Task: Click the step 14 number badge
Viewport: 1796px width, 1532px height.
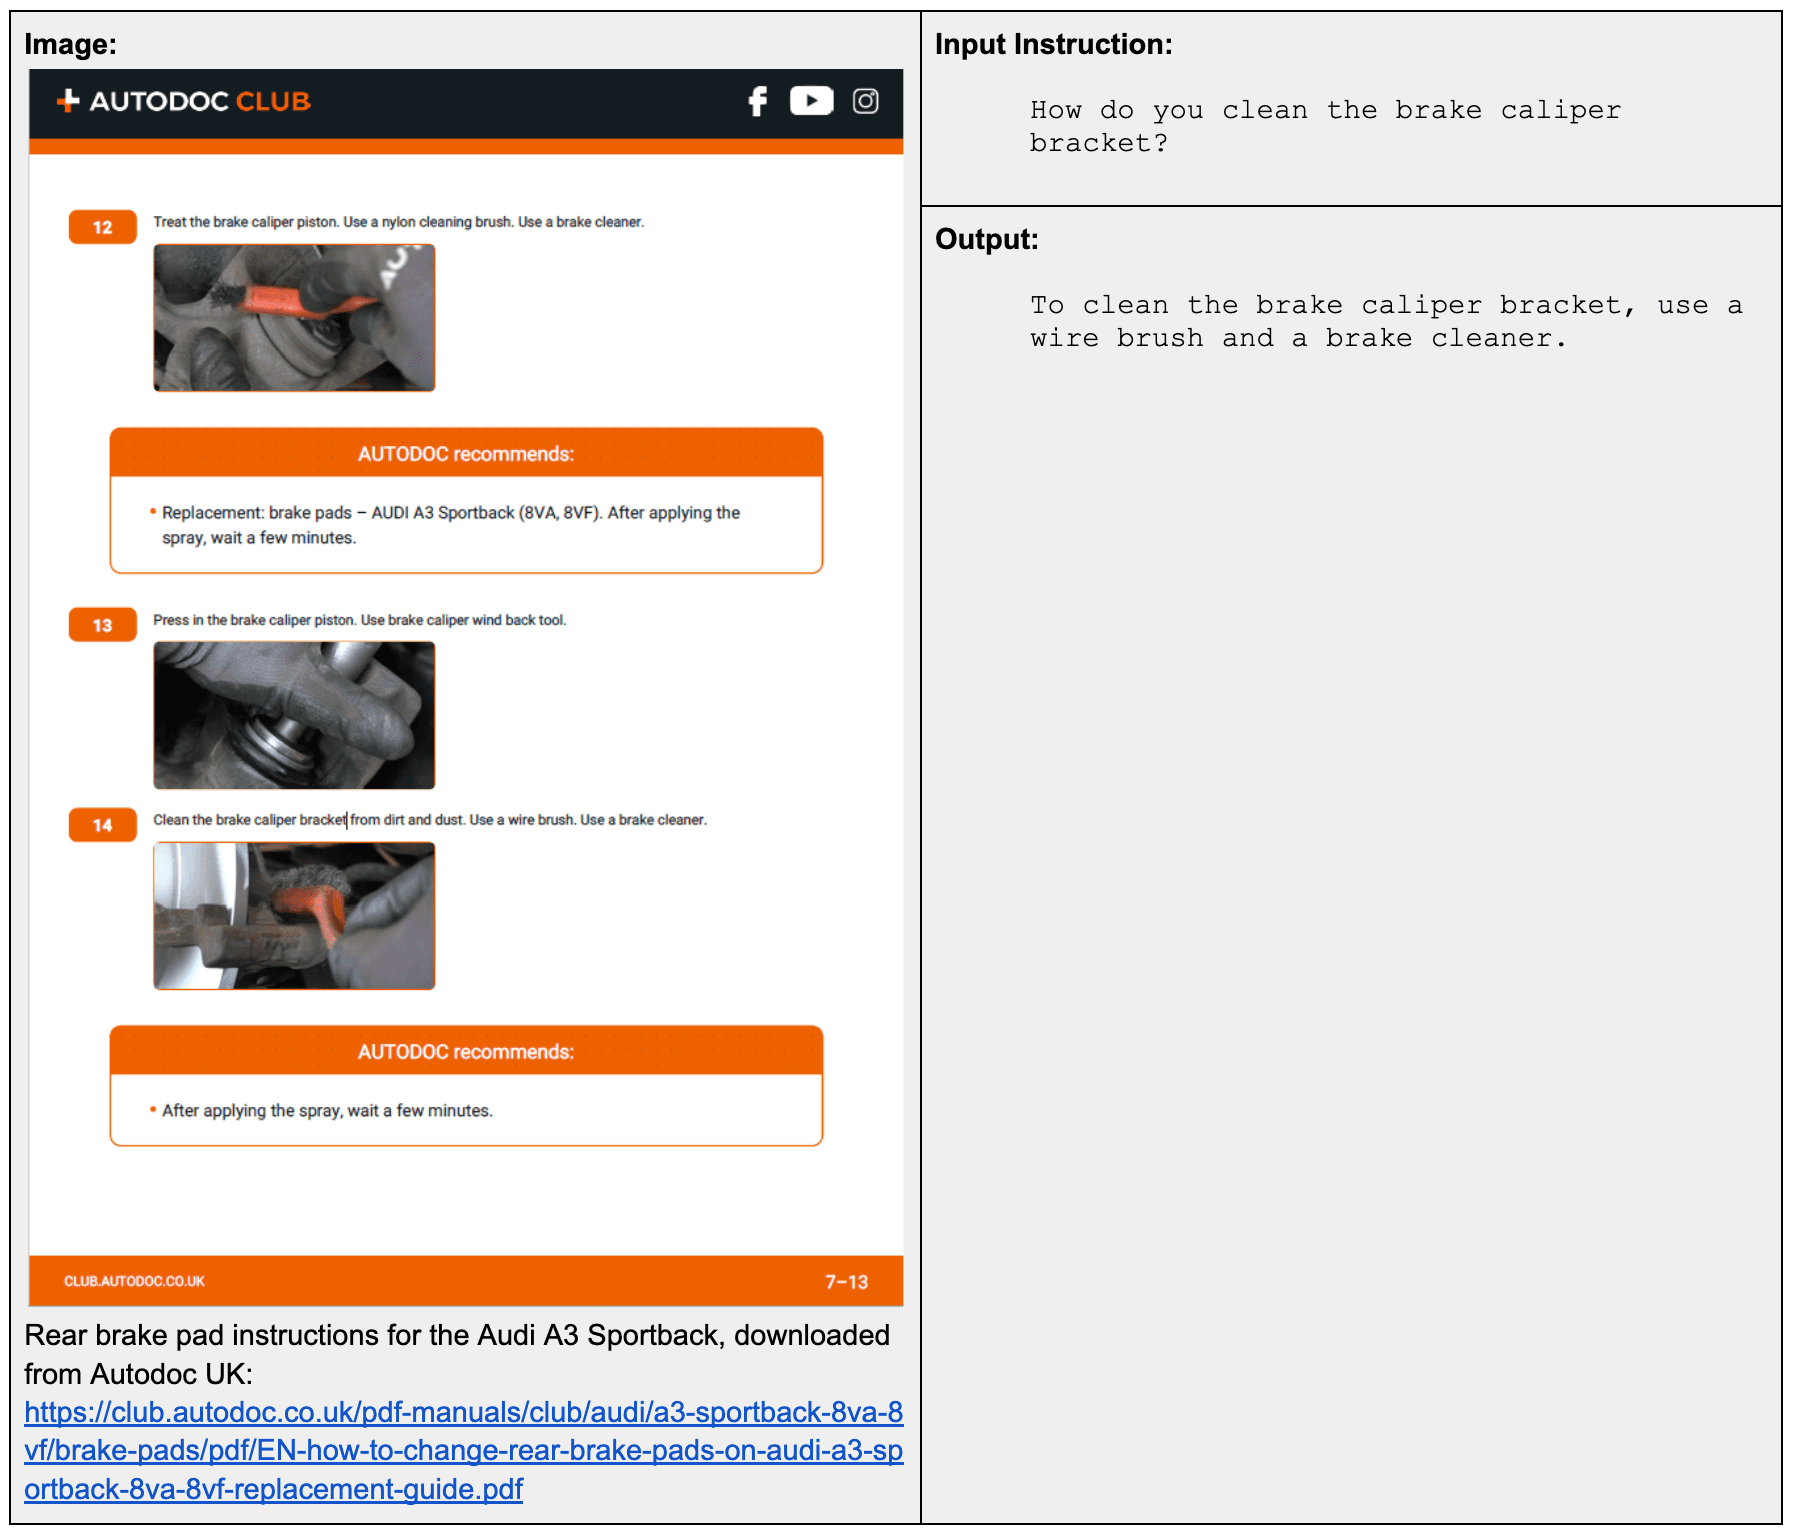Action: (x=102, y=824)
